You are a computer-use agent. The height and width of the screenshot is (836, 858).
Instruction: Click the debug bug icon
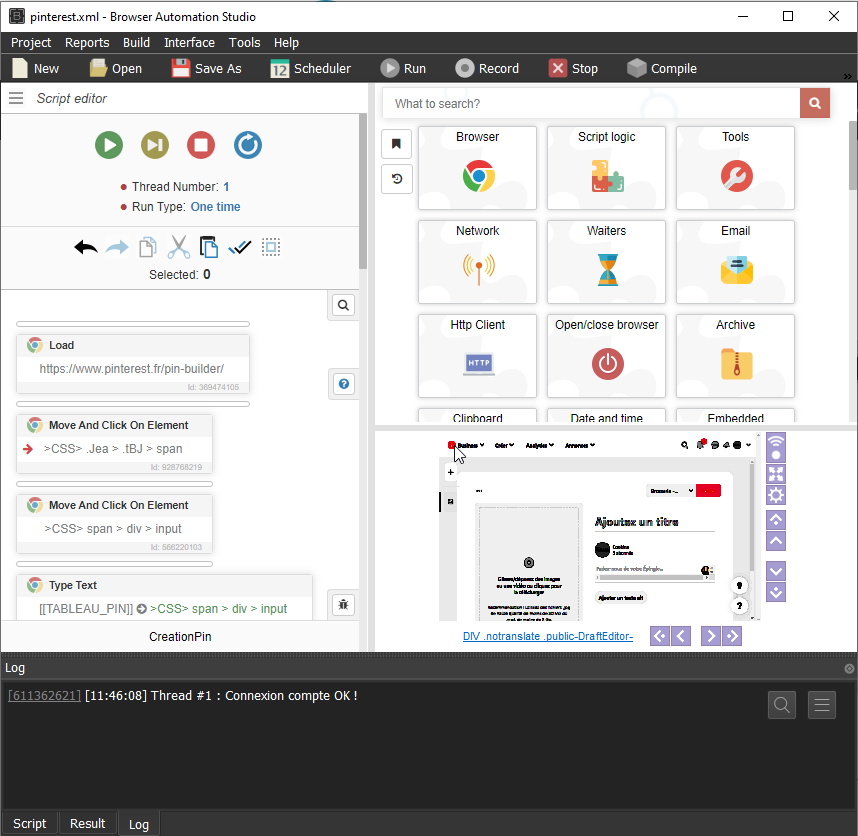click(x=343, y=605)
